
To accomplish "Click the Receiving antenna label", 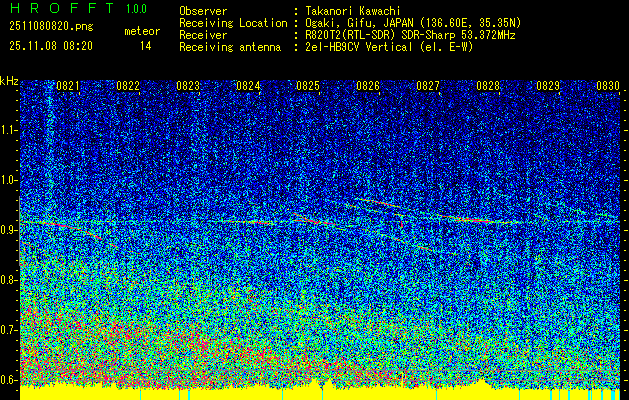I will (x=230, y=47).
